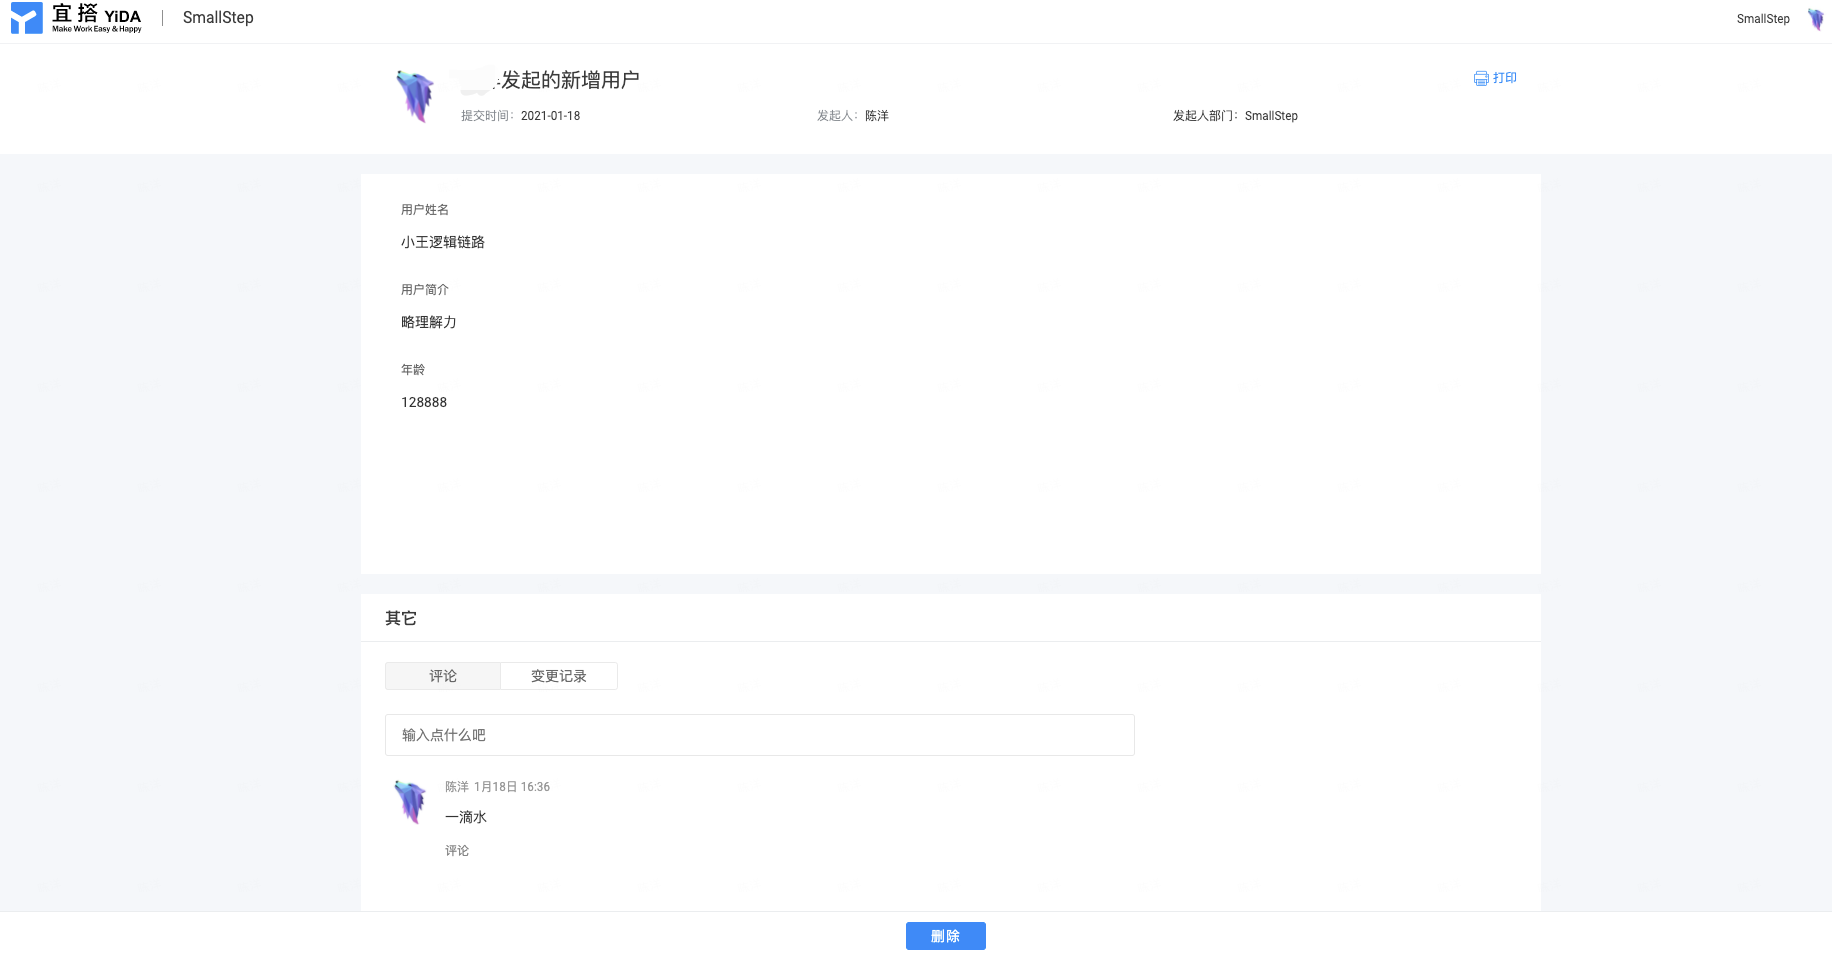This screenshot has width=1832, height=960.
Task: Click the 评论 reply link under 一滴水
Action: pyautogui.click(x=457, y=851)
